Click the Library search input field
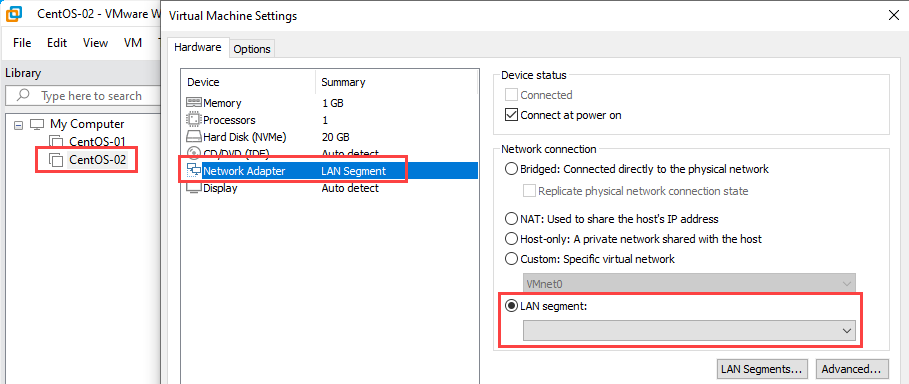Screen dimensions: 909x384 [x=82, y=96]
